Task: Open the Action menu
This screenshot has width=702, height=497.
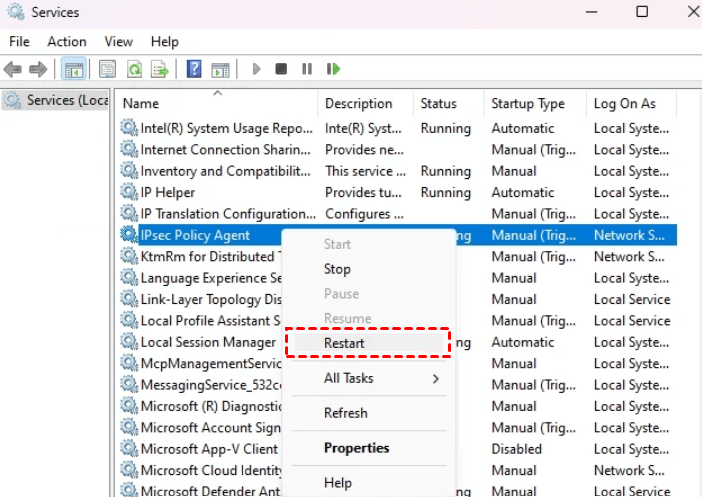Action: pos(67,41)
